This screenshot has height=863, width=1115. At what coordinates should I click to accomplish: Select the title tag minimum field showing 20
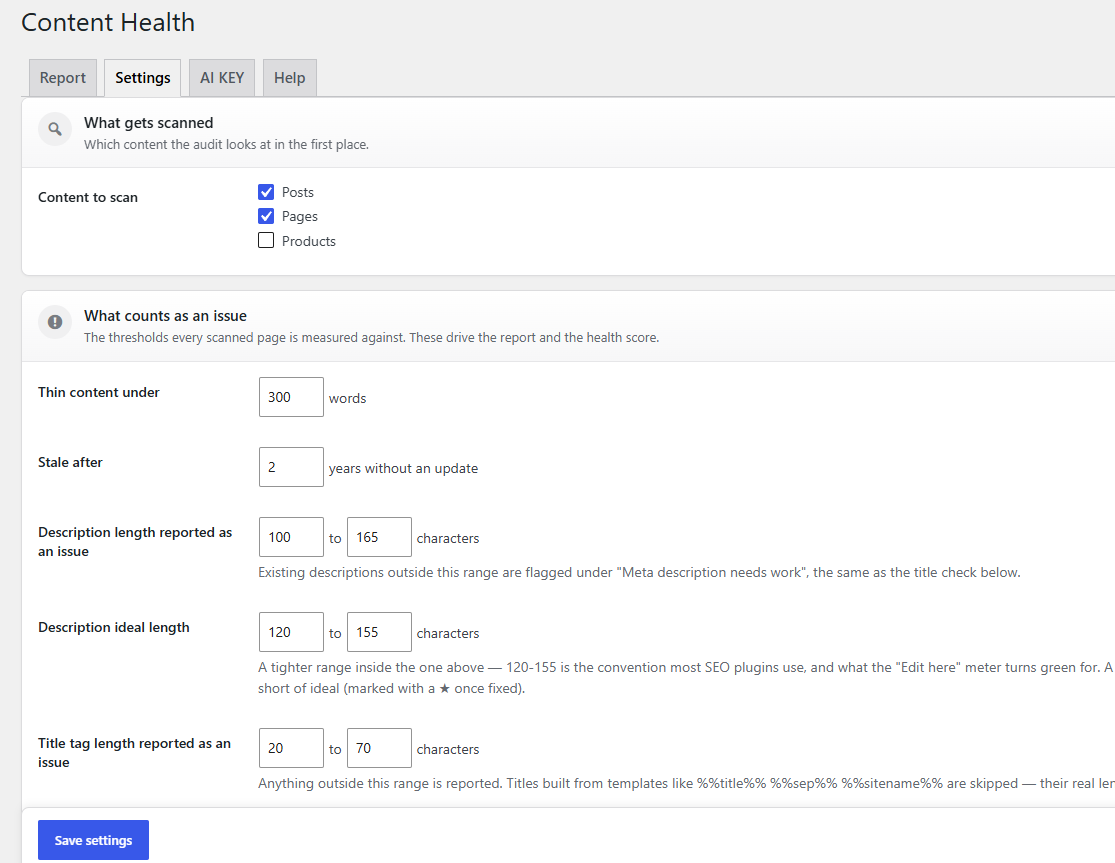tap(291, 748)
